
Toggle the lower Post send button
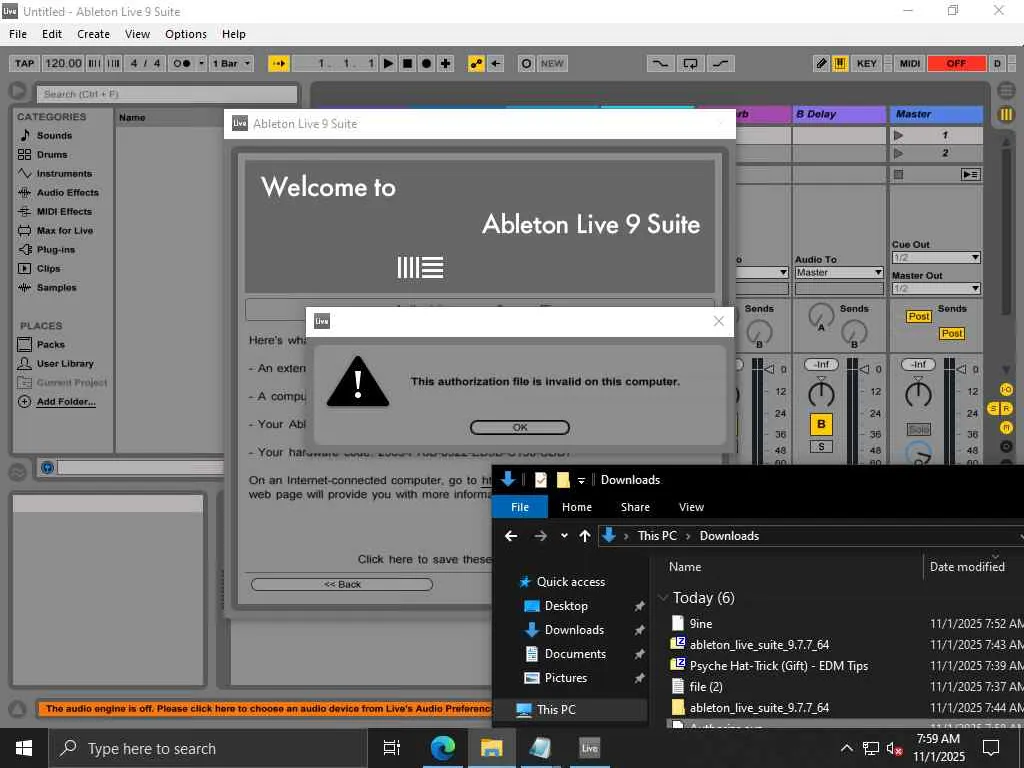tap(952, 333)
